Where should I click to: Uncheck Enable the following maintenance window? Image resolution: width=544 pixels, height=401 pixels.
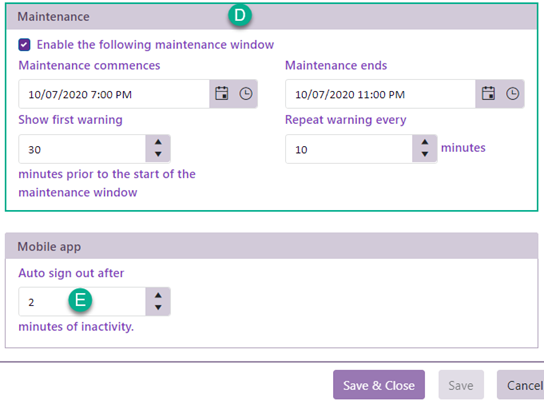tap(24, 45)
